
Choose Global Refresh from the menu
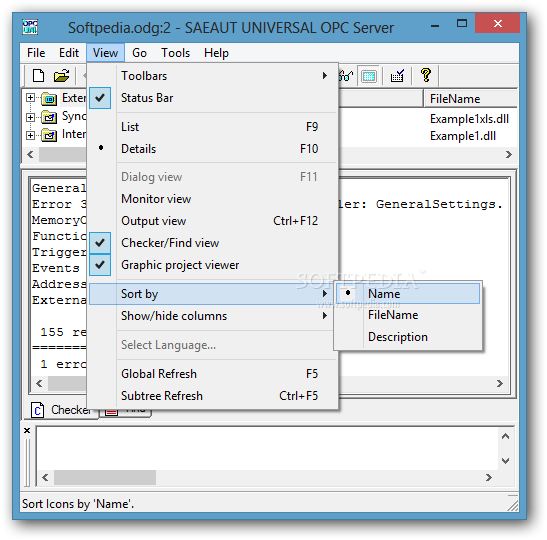point(212,374)
